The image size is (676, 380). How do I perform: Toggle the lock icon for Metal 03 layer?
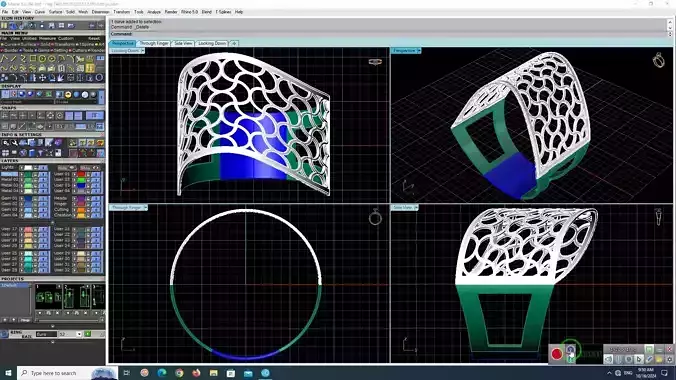coord(36,185)
